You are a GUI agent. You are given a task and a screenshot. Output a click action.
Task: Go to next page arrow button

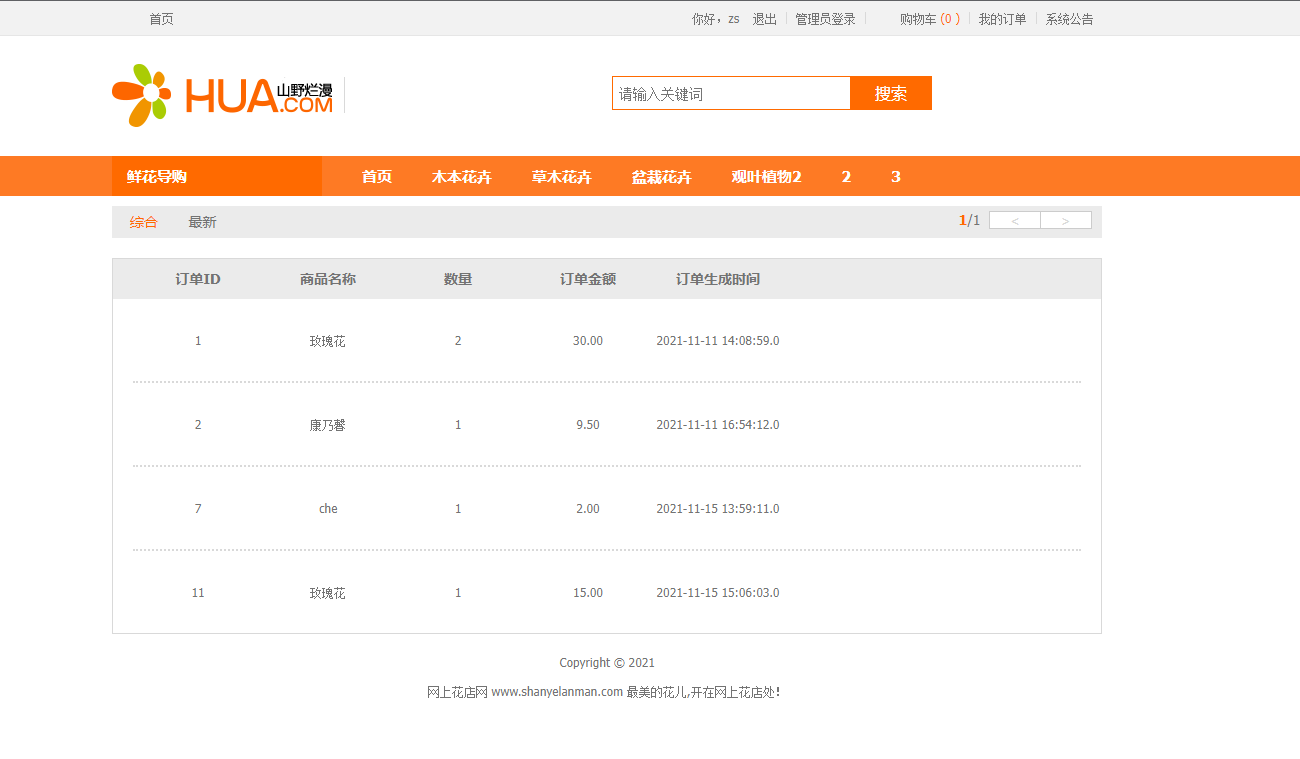[1066, 220]
